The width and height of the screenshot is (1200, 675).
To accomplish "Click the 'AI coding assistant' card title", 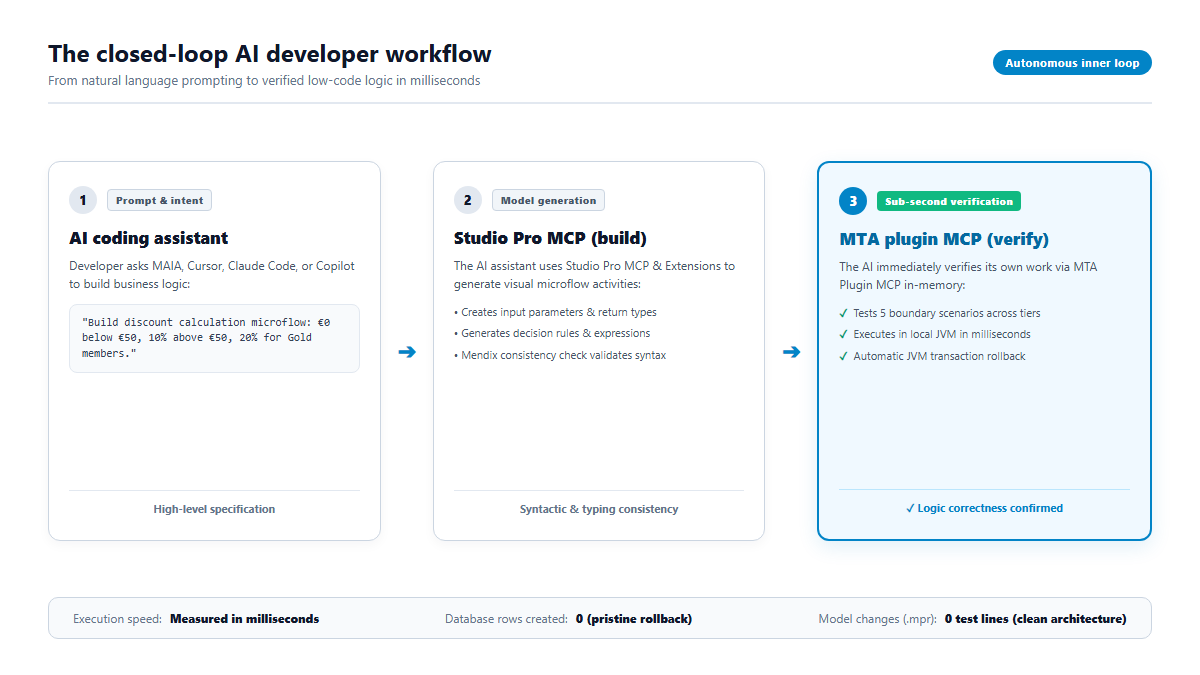I will coord(149,238).
